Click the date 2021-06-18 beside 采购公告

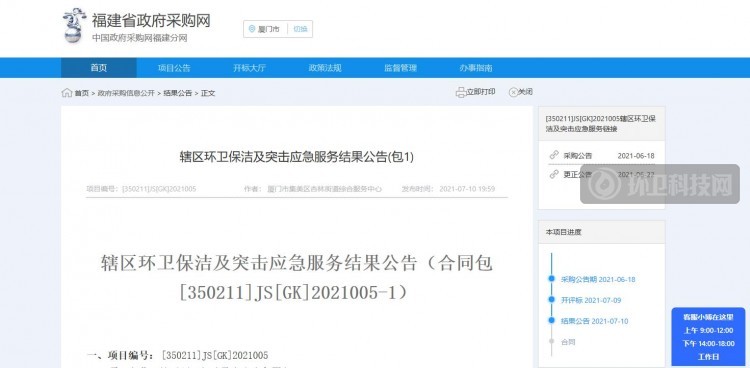click(x=636, y=156)
